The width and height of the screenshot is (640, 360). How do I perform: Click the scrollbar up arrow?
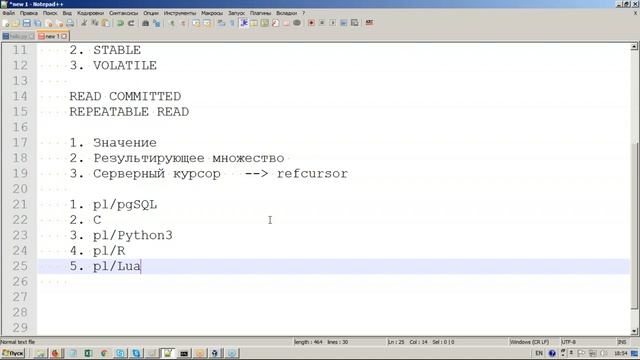coord(634,47)
